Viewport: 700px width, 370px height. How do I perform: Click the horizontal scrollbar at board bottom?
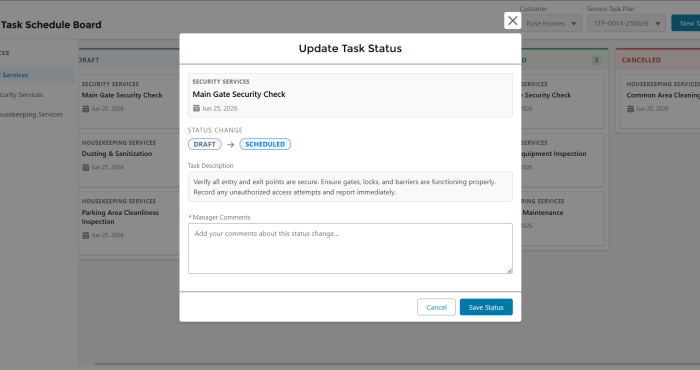[x=397, y=364]
